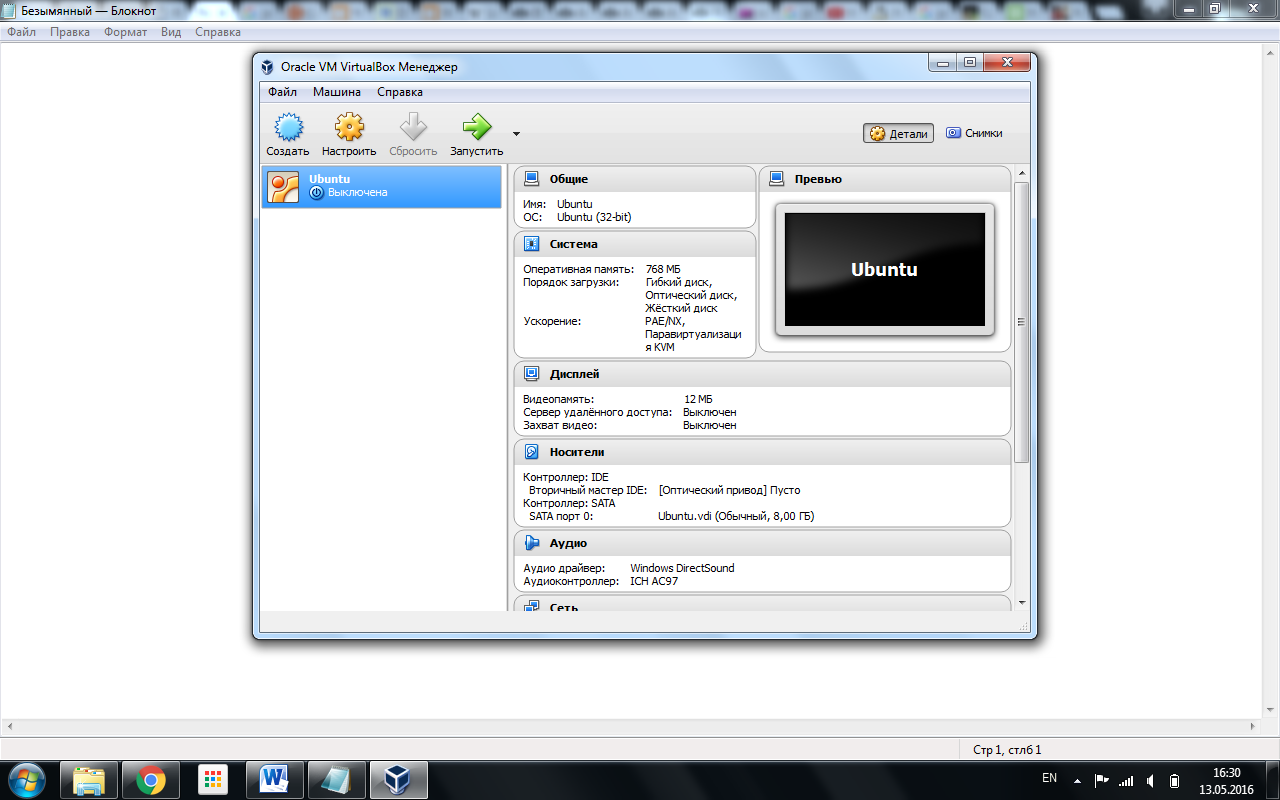Open File Explorer from the taskbar

coord(89,779)
